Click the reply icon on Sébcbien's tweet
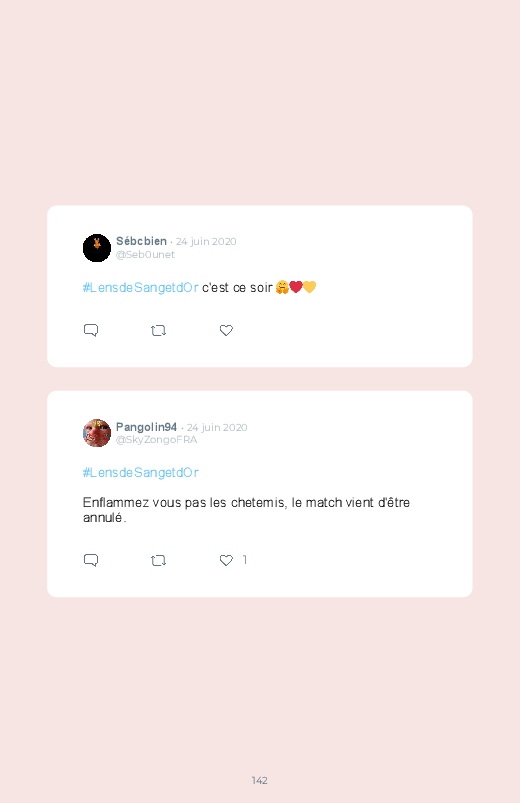 click(x=91, y=330)
